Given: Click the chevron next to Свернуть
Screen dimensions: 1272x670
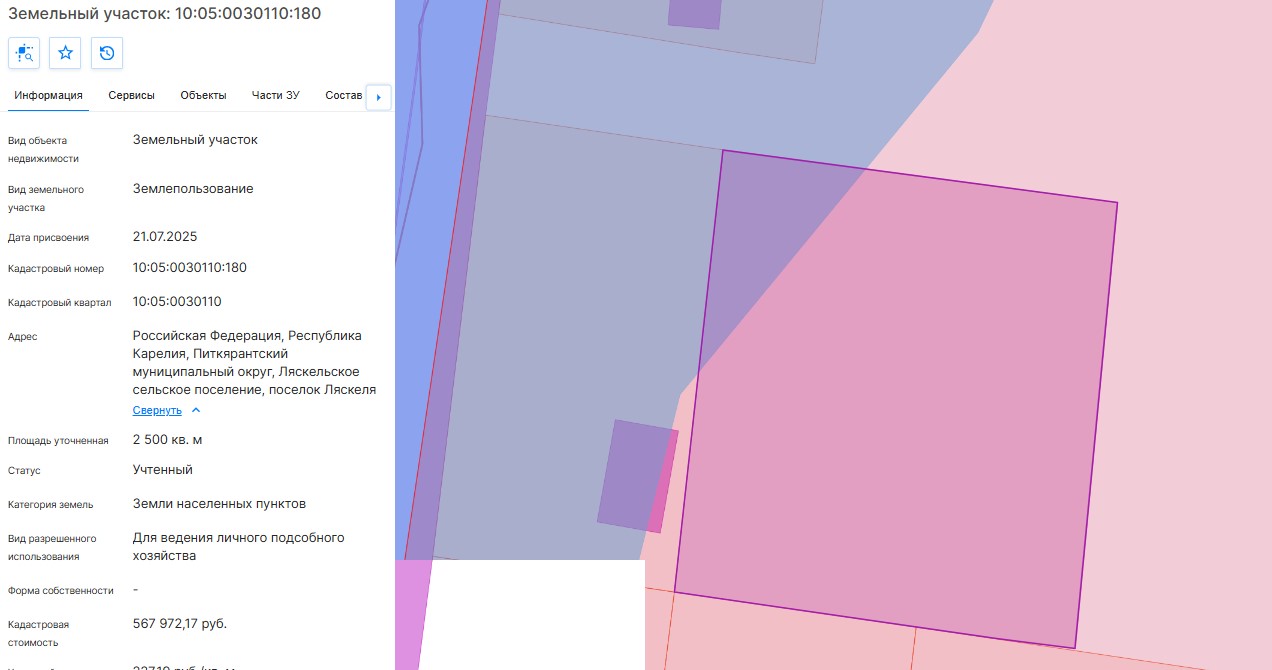Looking at the screenshot, I should pos(196,410).
